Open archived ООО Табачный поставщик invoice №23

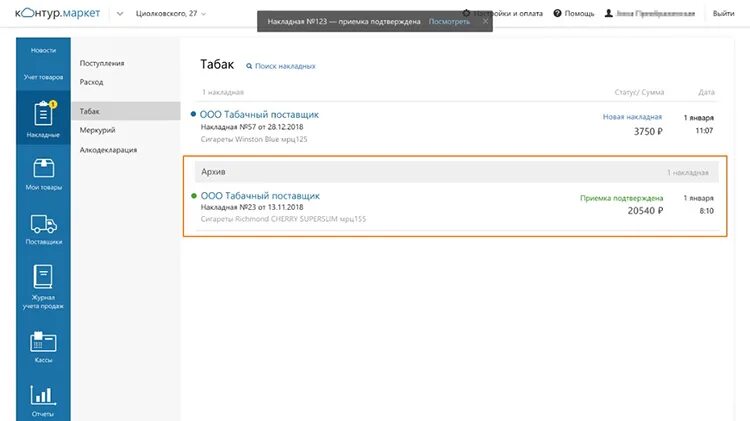[x=260, y=196]
